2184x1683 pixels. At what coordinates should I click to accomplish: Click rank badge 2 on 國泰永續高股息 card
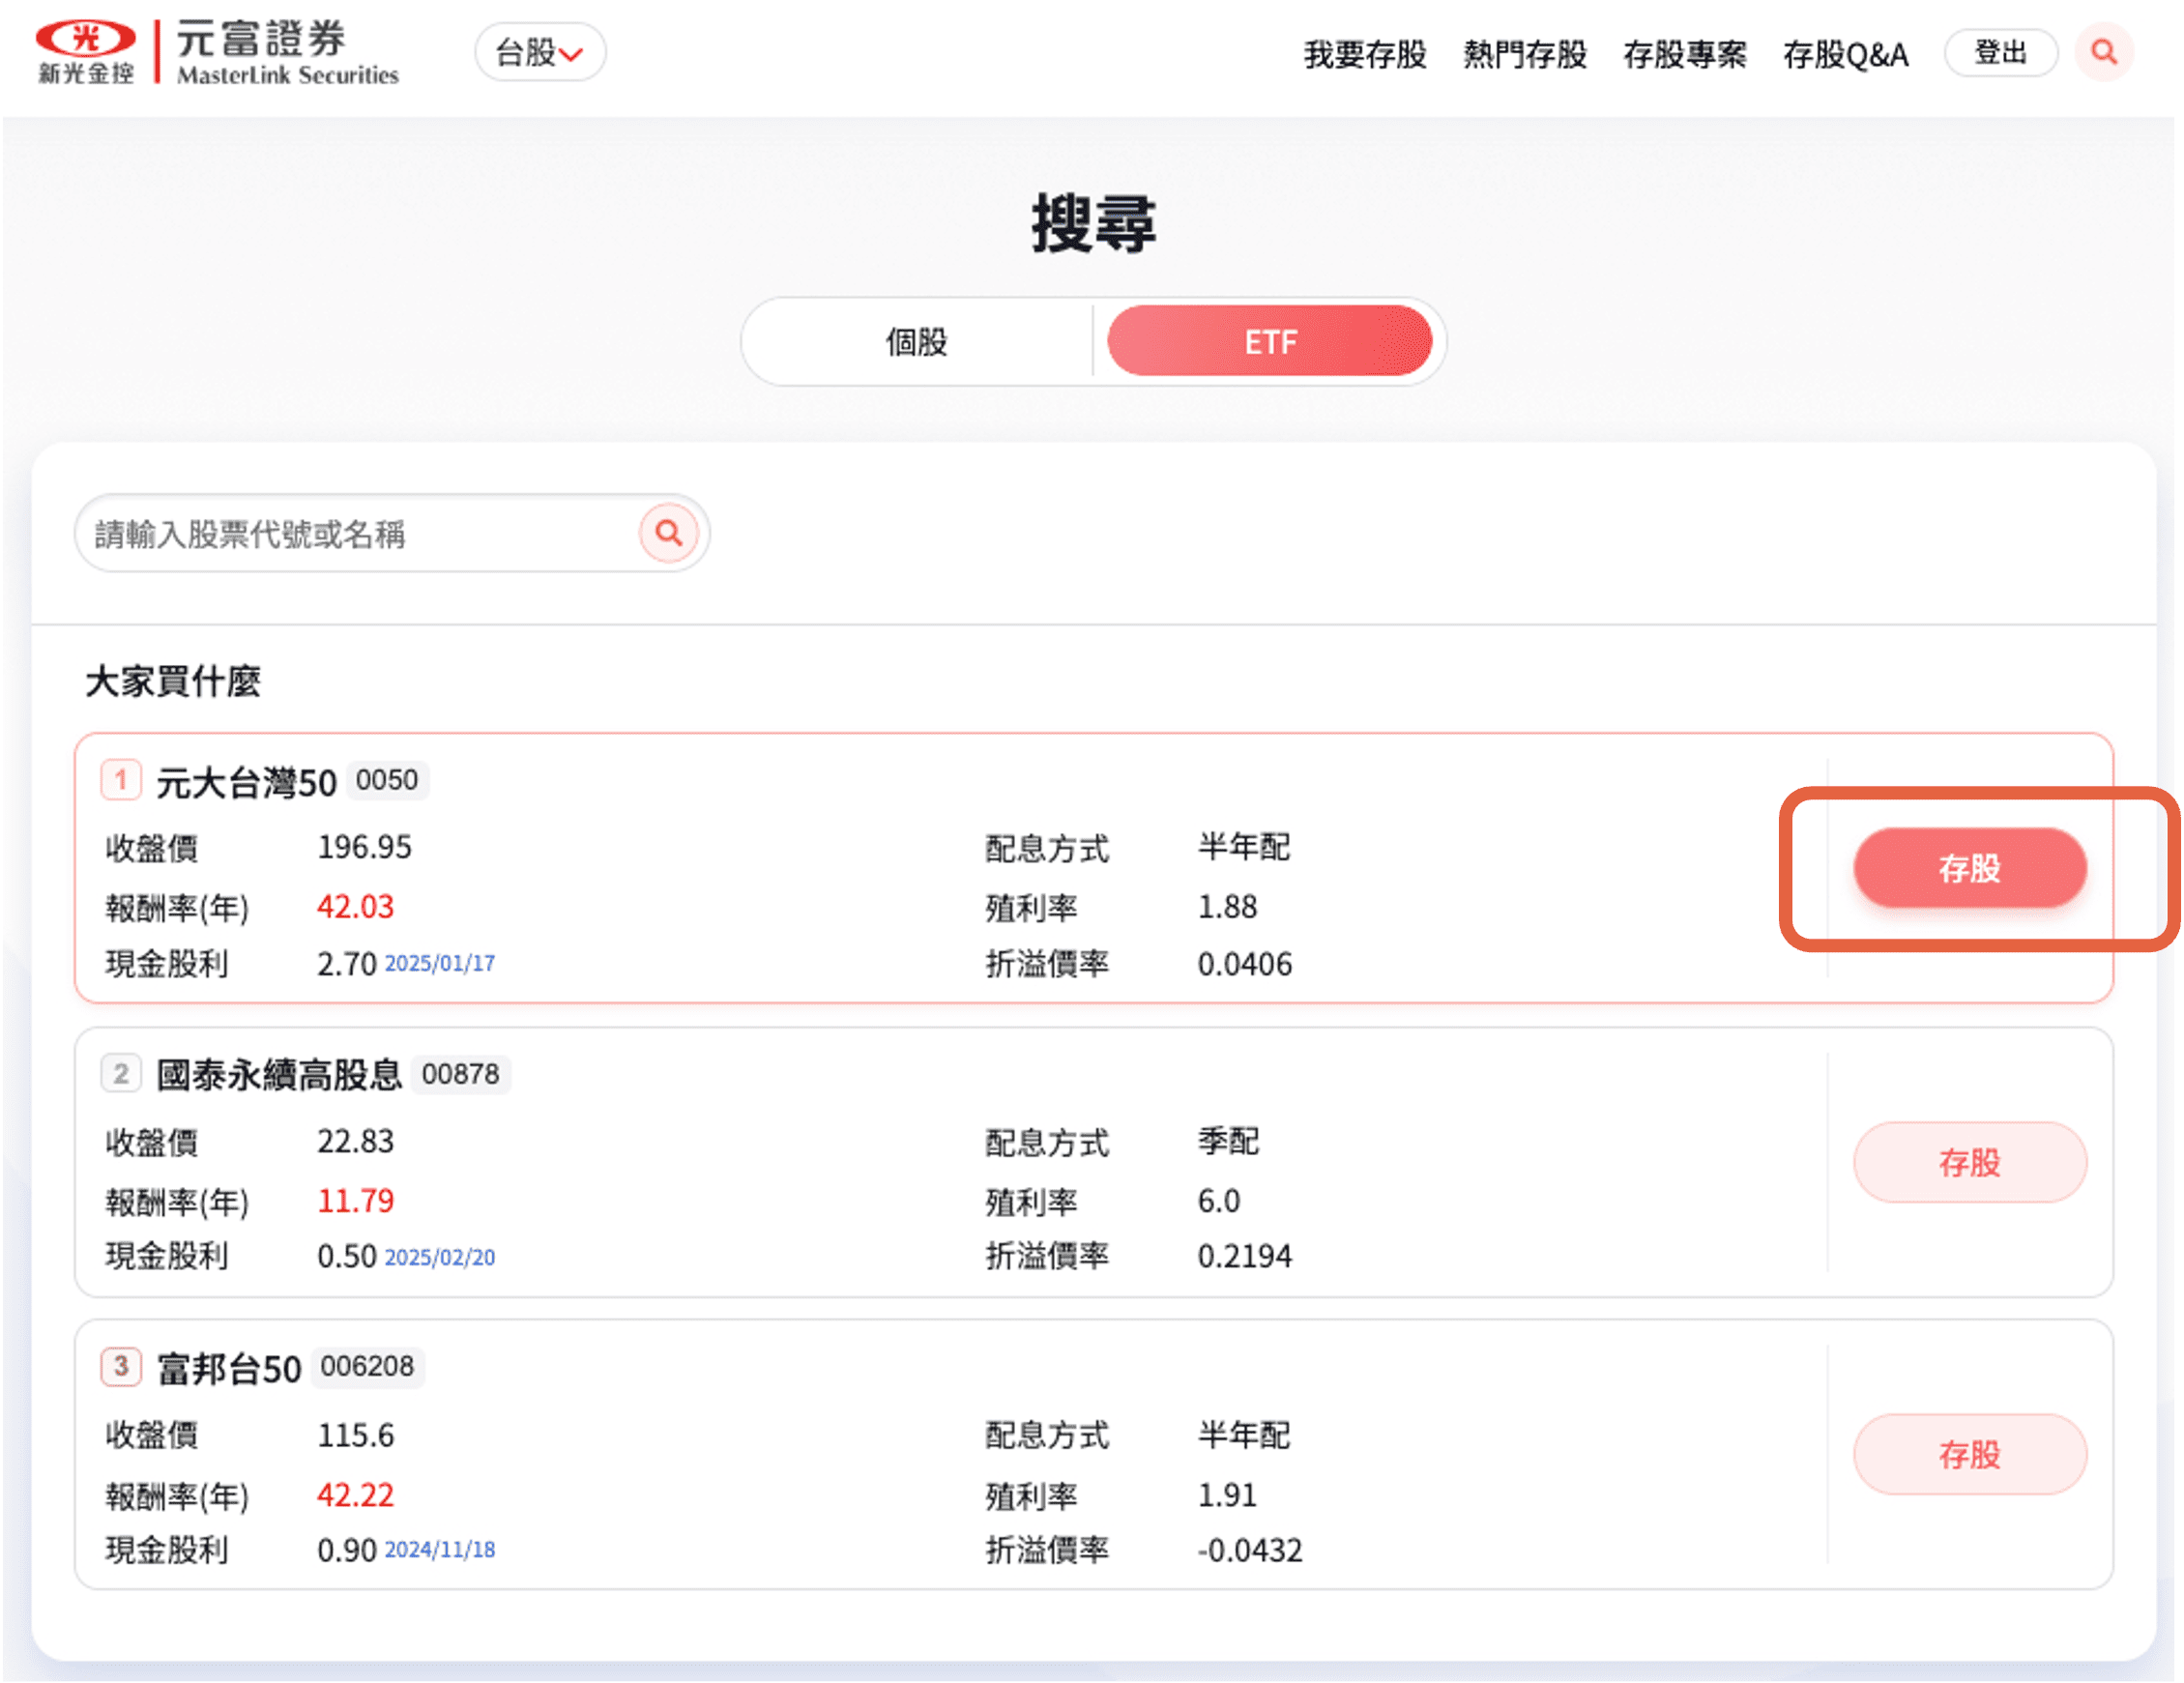coord(121,1074)
